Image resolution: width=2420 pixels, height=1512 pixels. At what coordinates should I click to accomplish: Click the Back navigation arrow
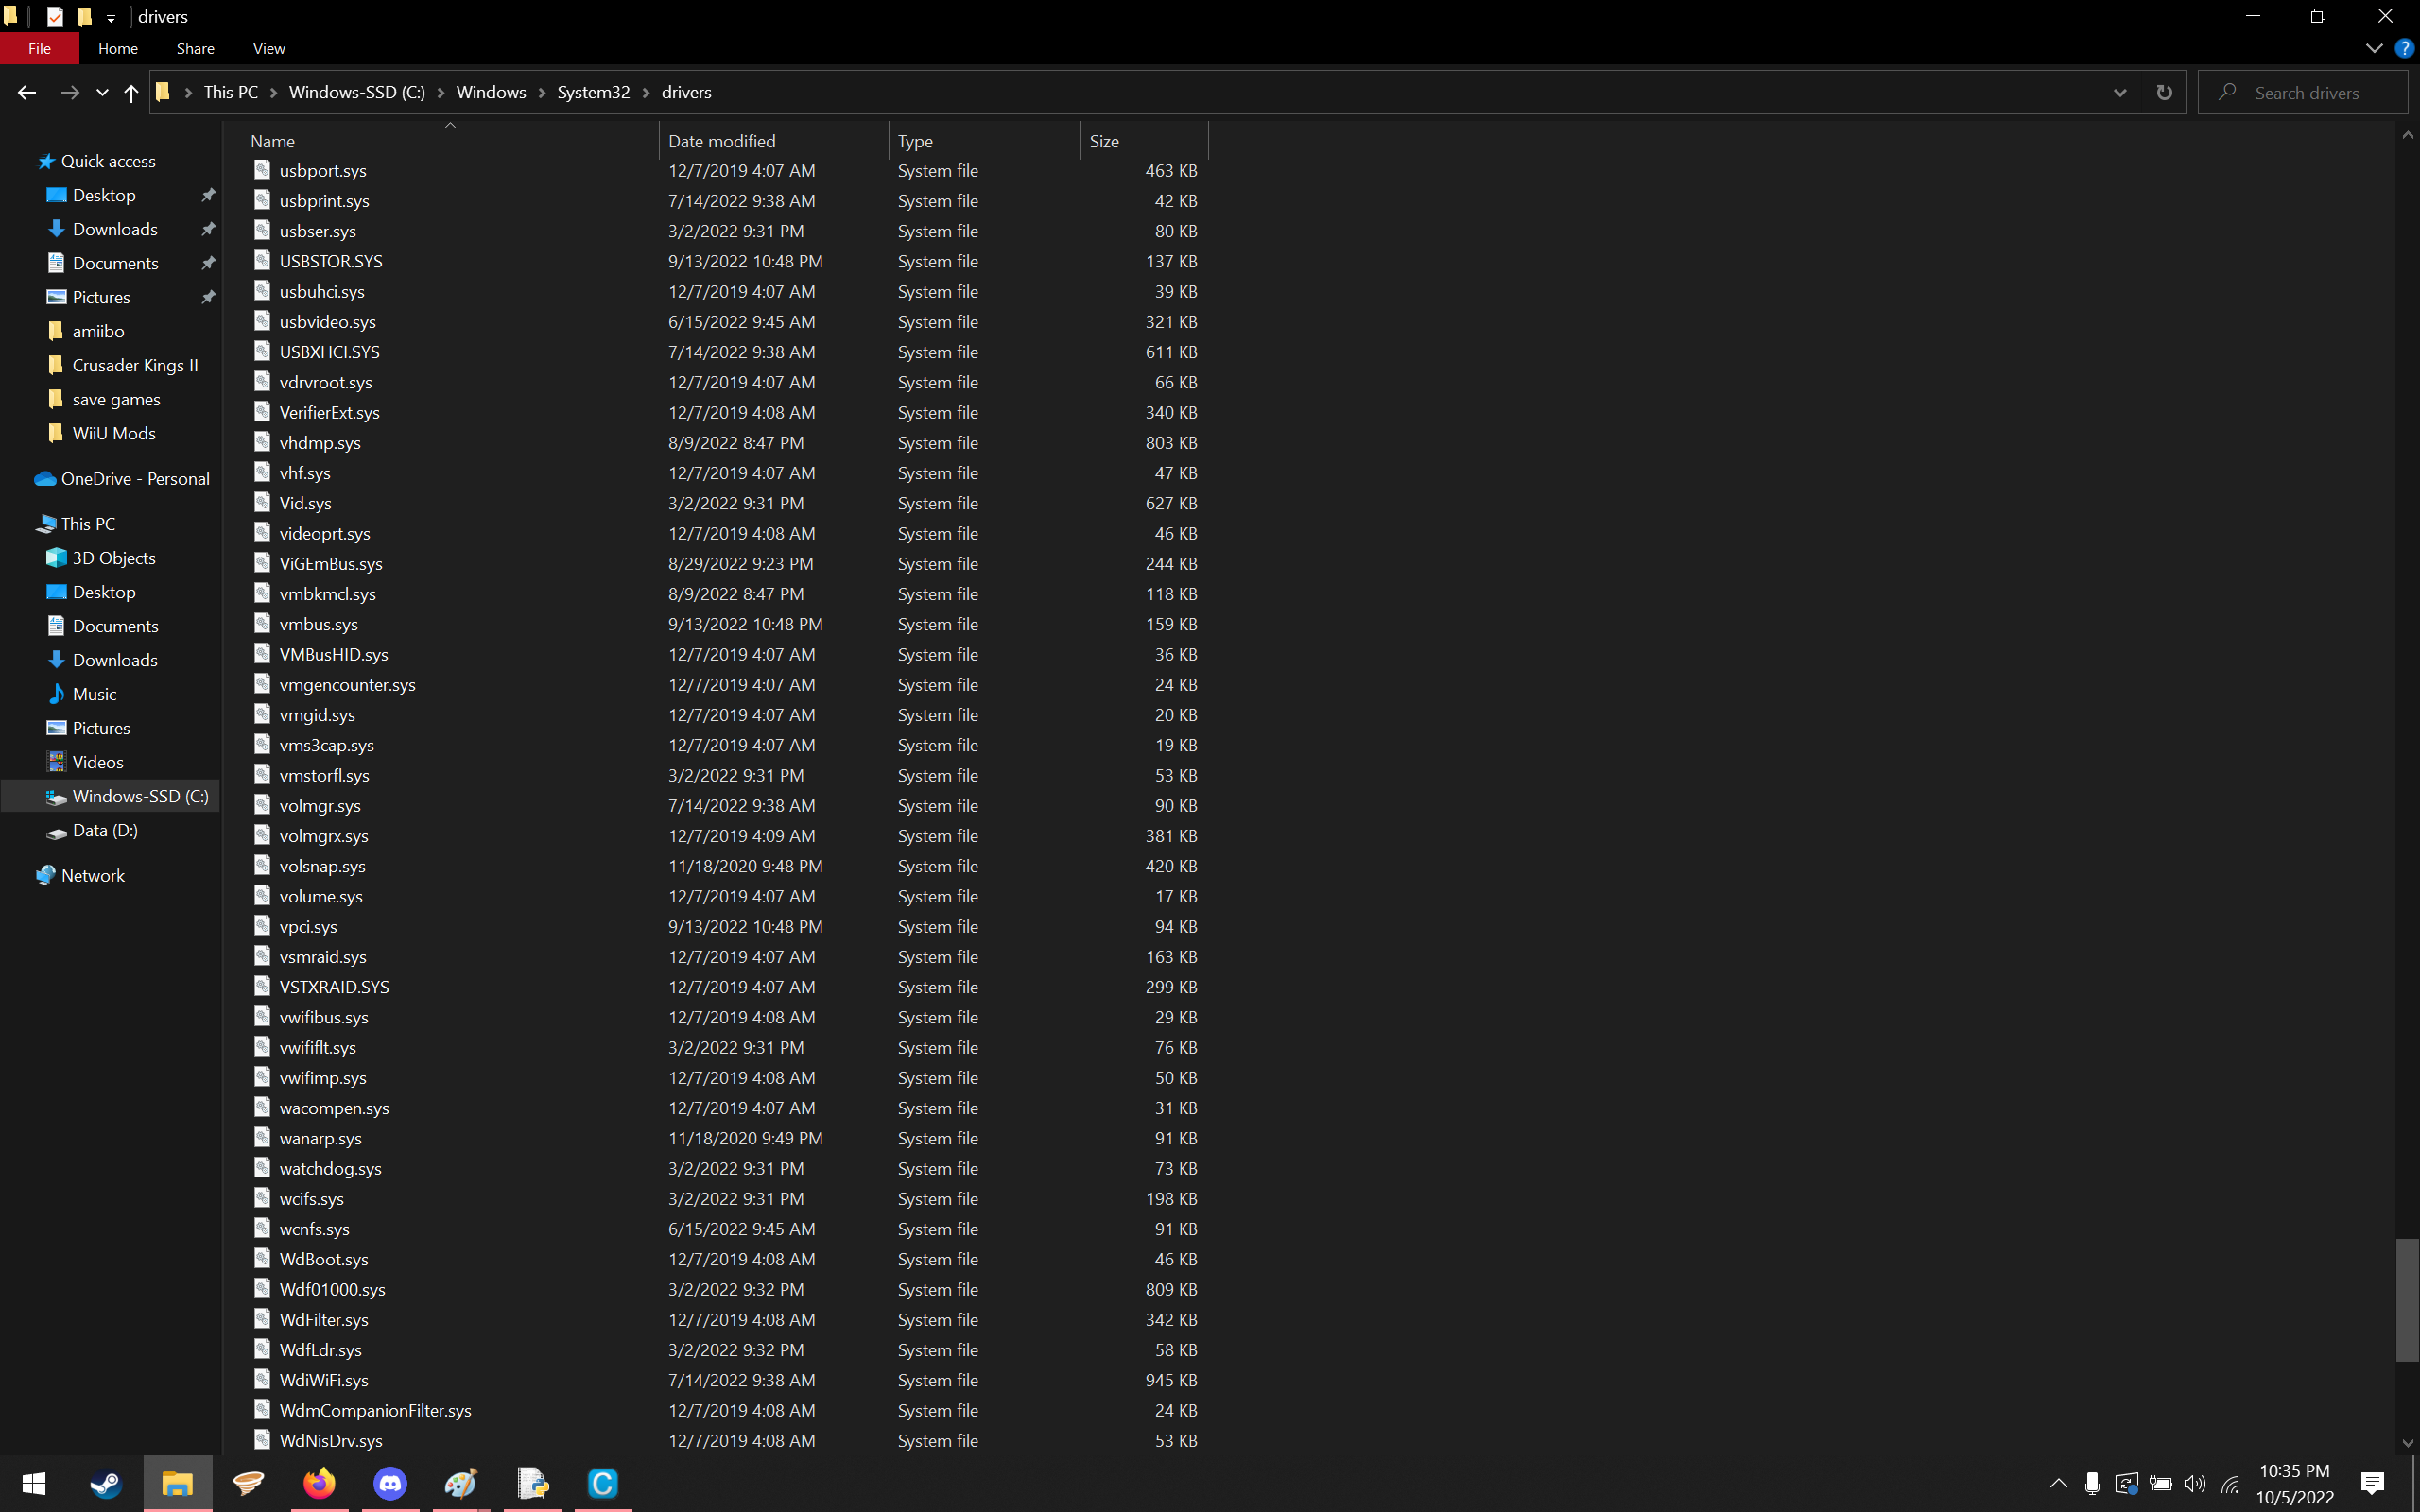(27, 92)
